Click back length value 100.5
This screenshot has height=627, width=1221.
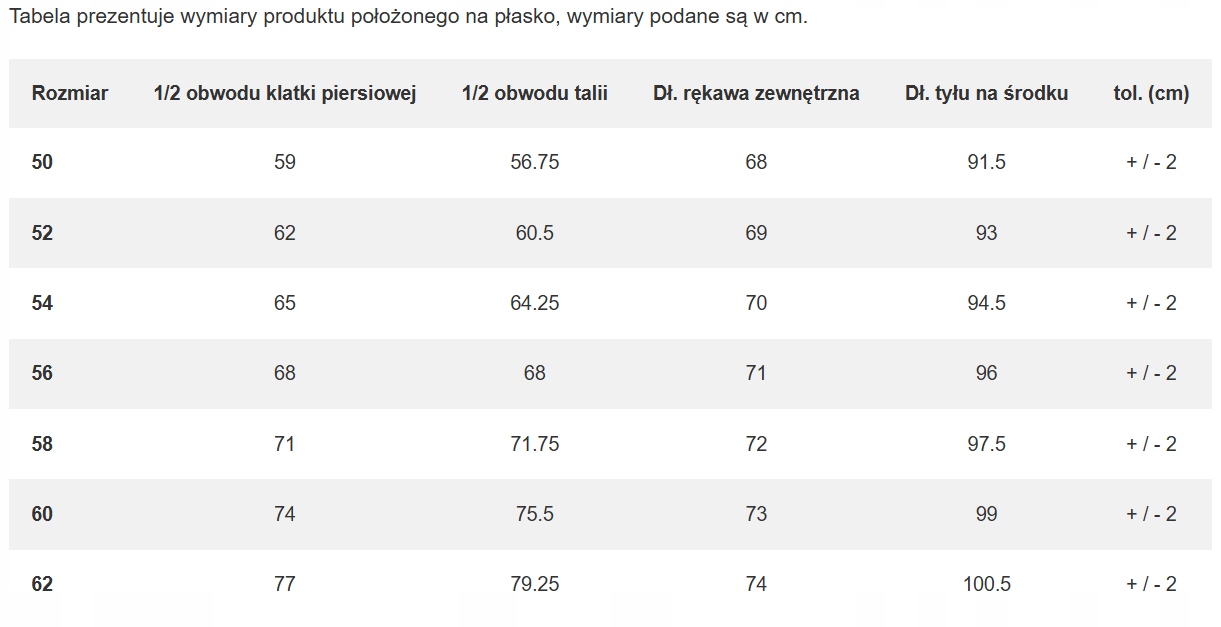click(x=986, y=584)
